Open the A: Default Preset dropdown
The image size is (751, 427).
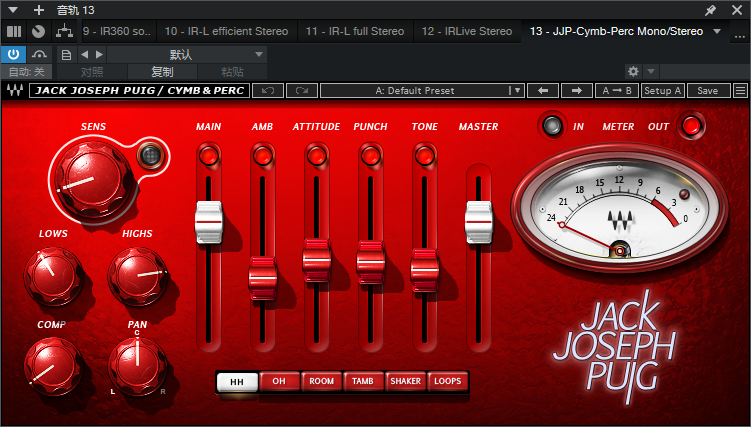click(x=422, y=90)
